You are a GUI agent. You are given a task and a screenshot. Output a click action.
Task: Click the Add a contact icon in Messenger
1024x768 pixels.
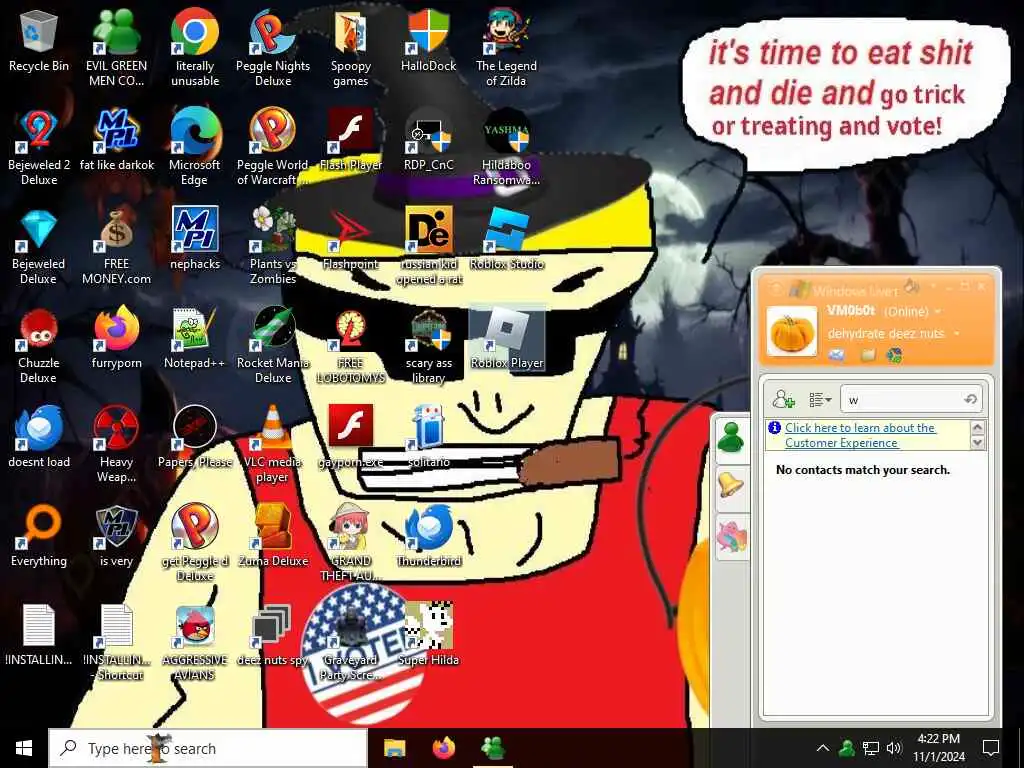click(x=783, y=399)
